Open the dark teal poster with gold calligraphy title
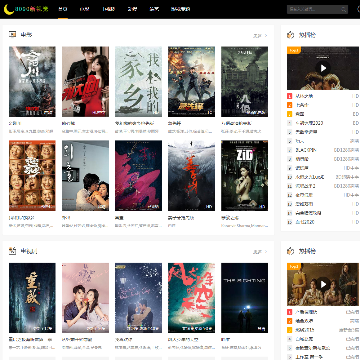The height and width of the screenshot is (360, 360). [32, 298]
